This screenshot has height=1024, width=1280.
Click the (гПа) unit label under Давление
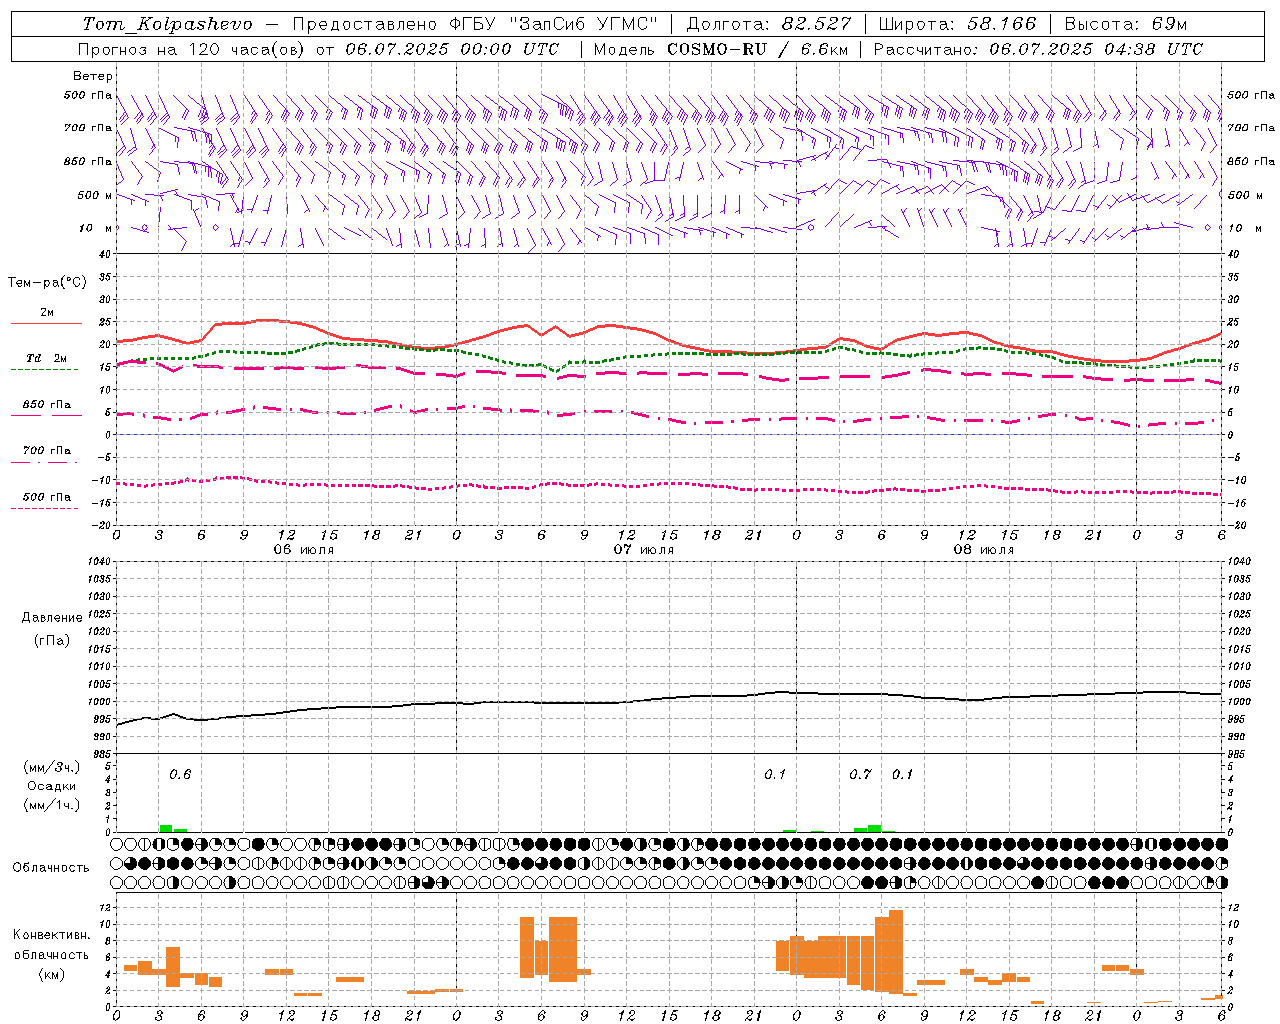point(52,640)
